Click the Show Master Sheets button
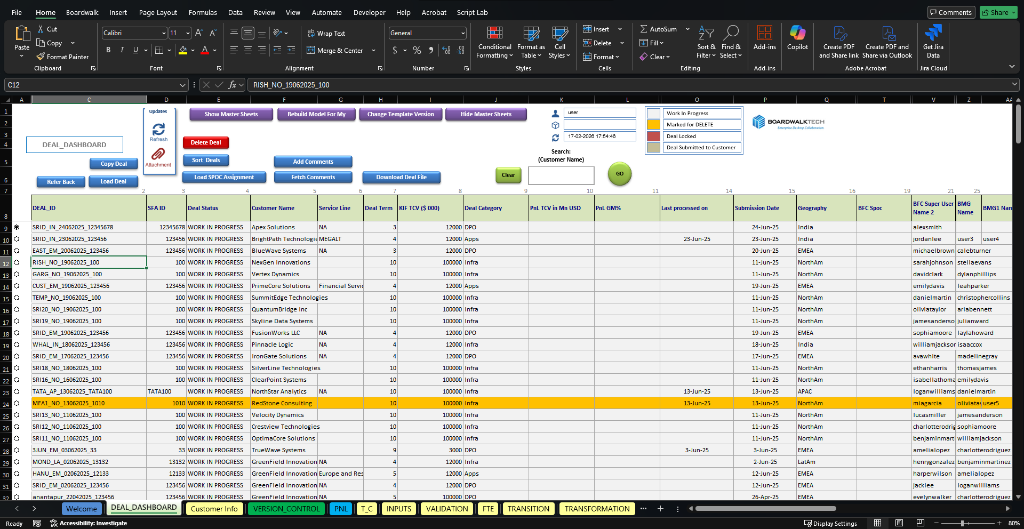The image size is (1024, 529). pos(231,114)
